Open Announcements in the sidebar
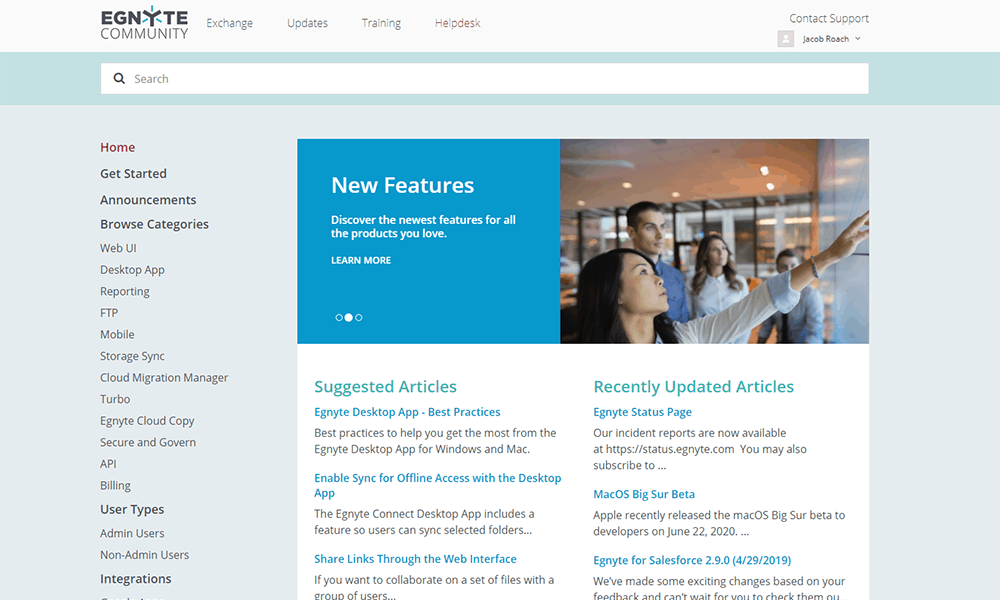The width and height of the screenshot is (1000, 600). (148, 200)
